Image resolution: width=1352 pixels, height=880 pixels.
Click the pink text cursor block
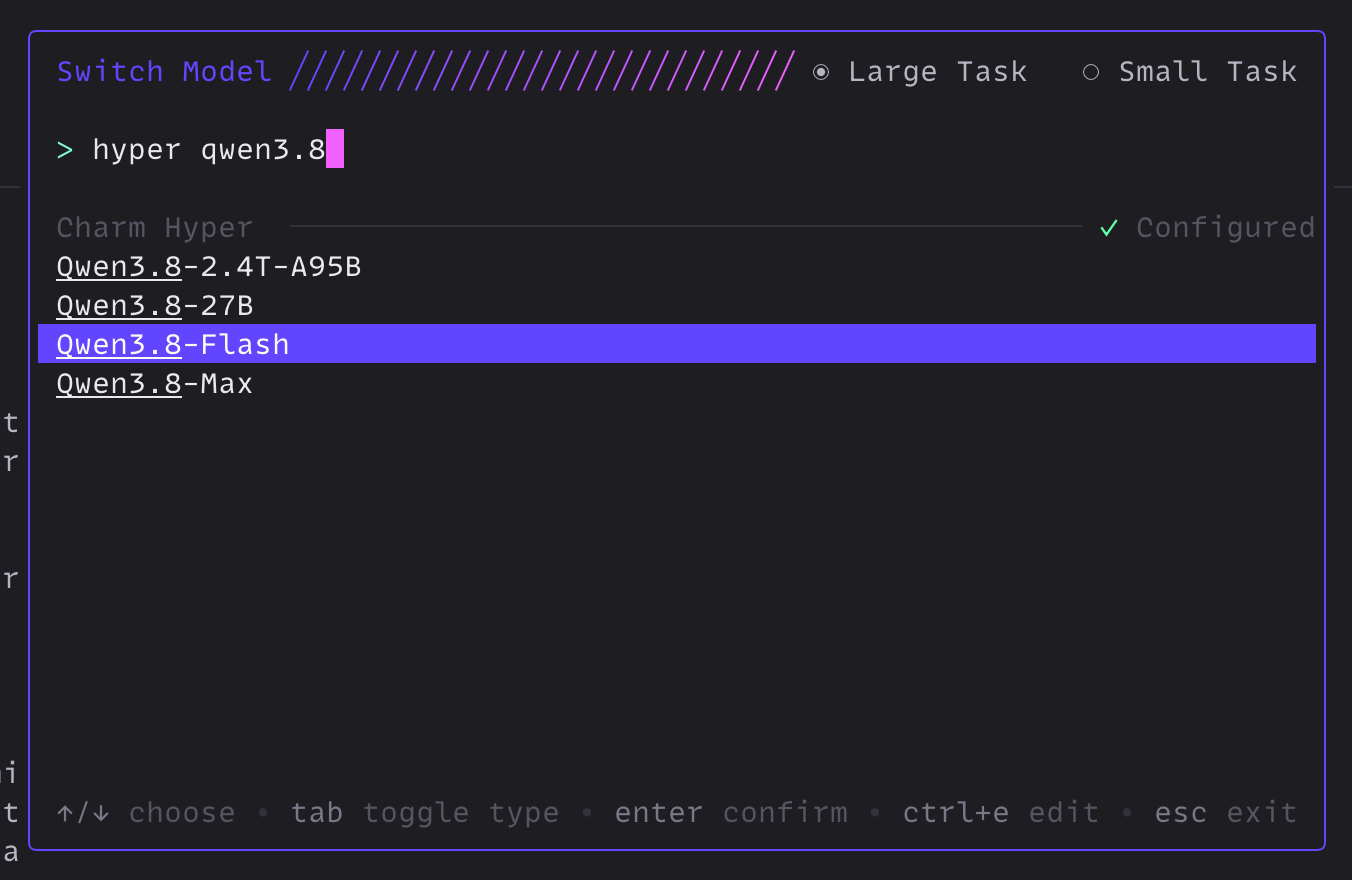[x=335, y=149]
